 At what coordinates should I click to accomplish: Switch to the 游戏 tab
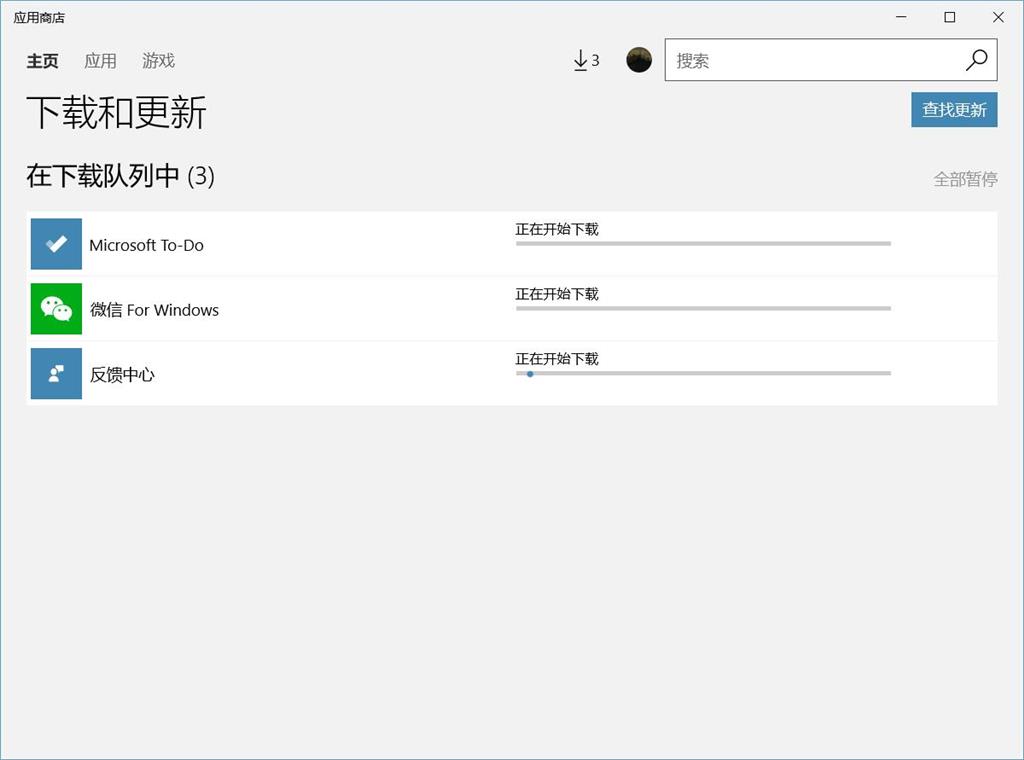pyautogui.click(x=159, y=61)
